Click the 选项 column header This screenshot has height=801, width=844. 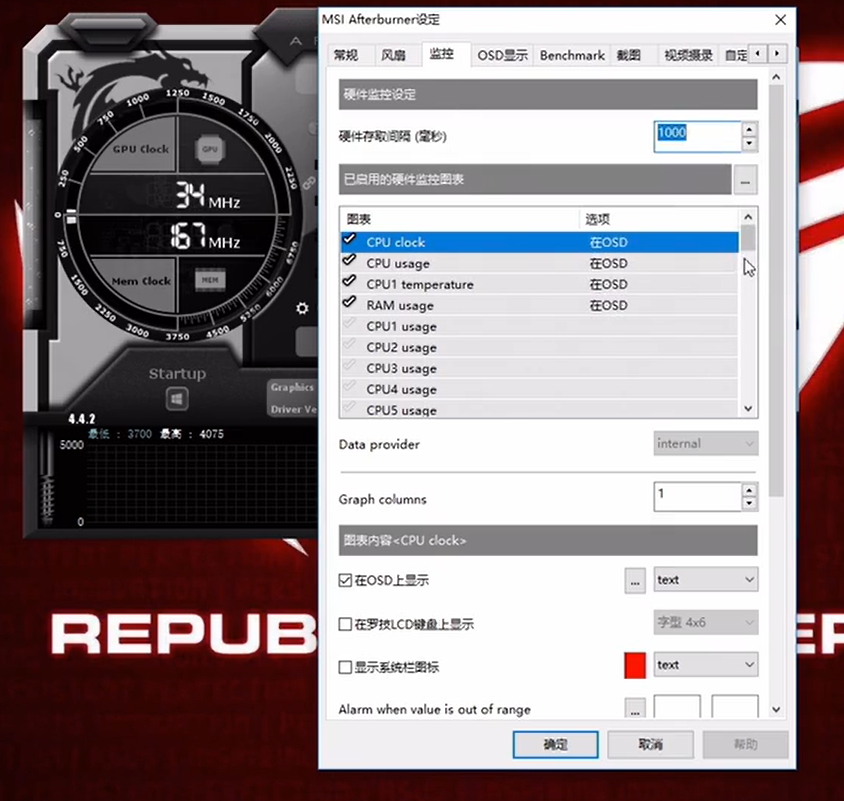(x=659, y=219)
